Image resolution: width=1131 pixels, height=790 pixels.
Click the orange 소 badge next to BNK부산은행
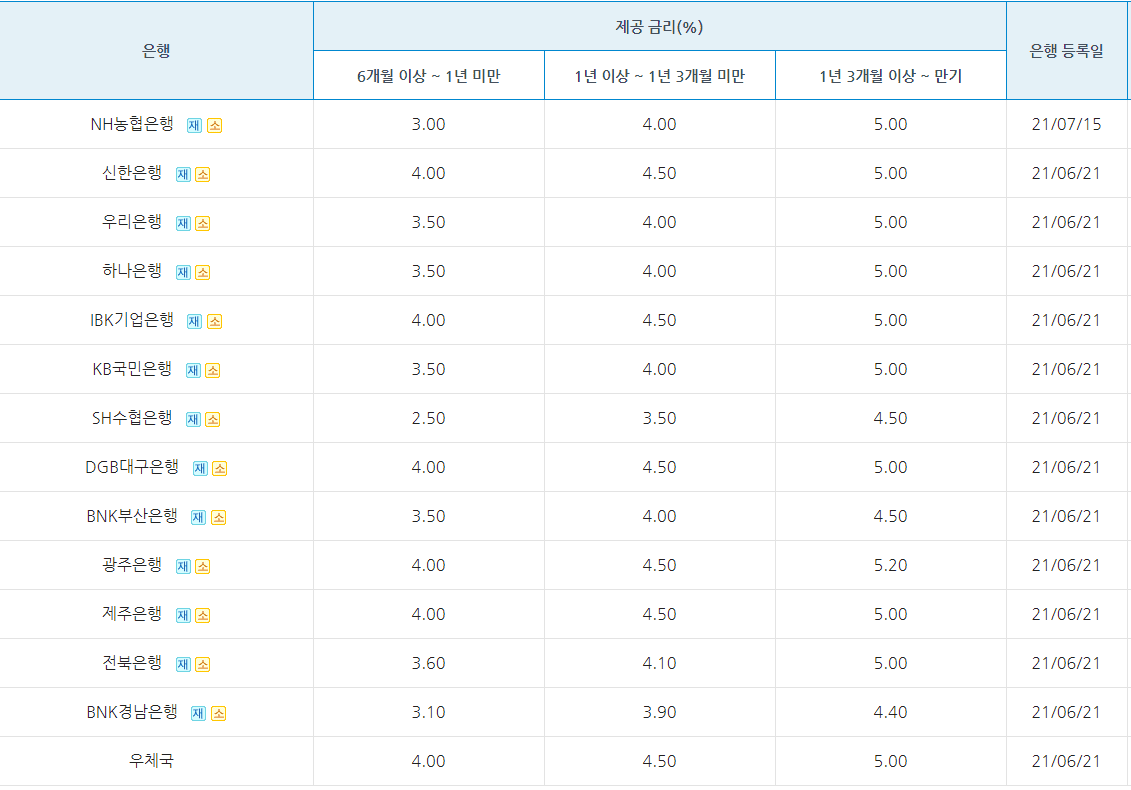point(219,518)
